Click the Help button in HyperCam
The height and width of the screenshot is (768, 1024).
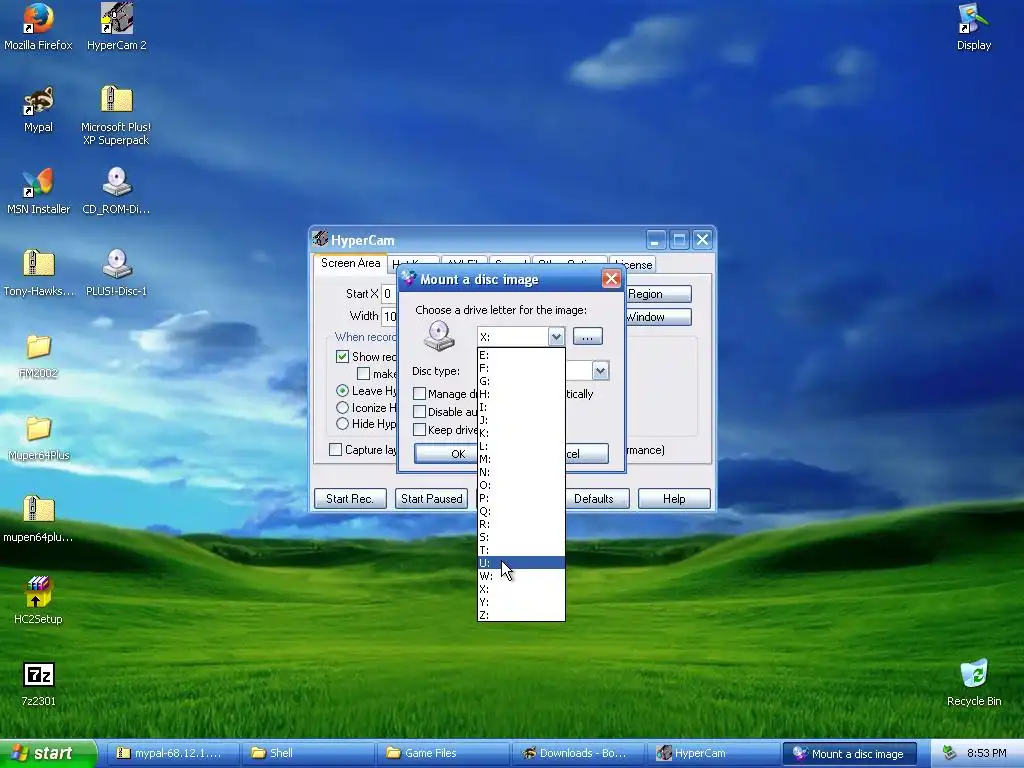point(674,499)
